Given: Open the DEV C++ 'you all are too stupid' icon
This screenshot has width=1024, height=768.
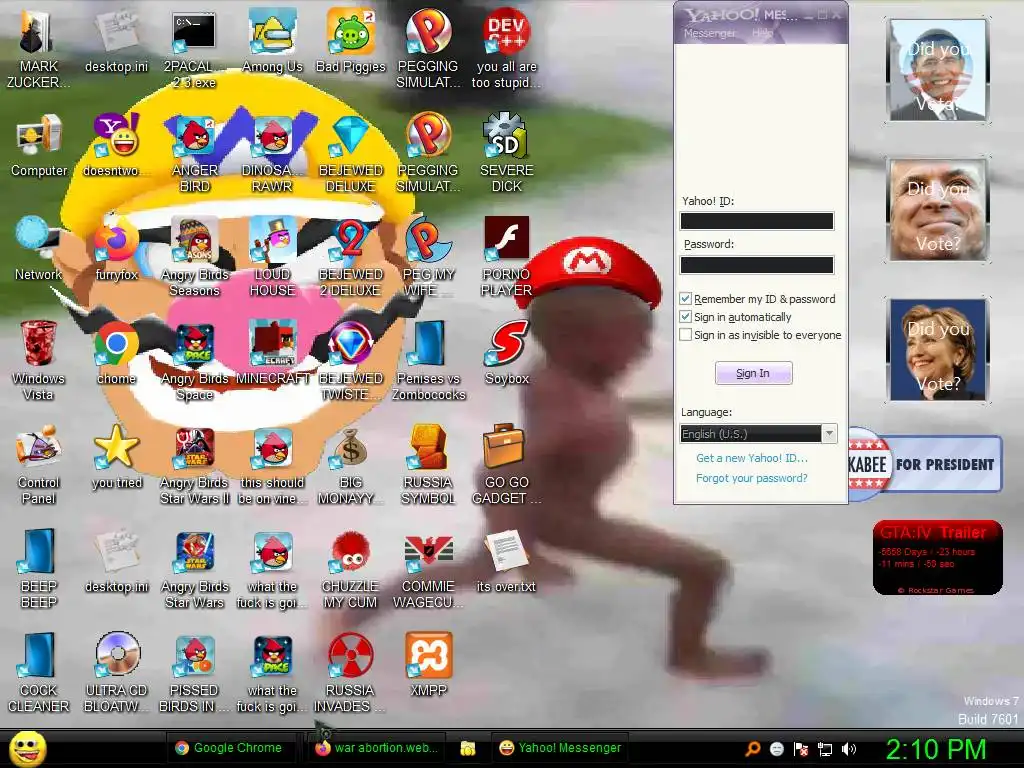Looking at the screenshot, I should pos(506,48).
